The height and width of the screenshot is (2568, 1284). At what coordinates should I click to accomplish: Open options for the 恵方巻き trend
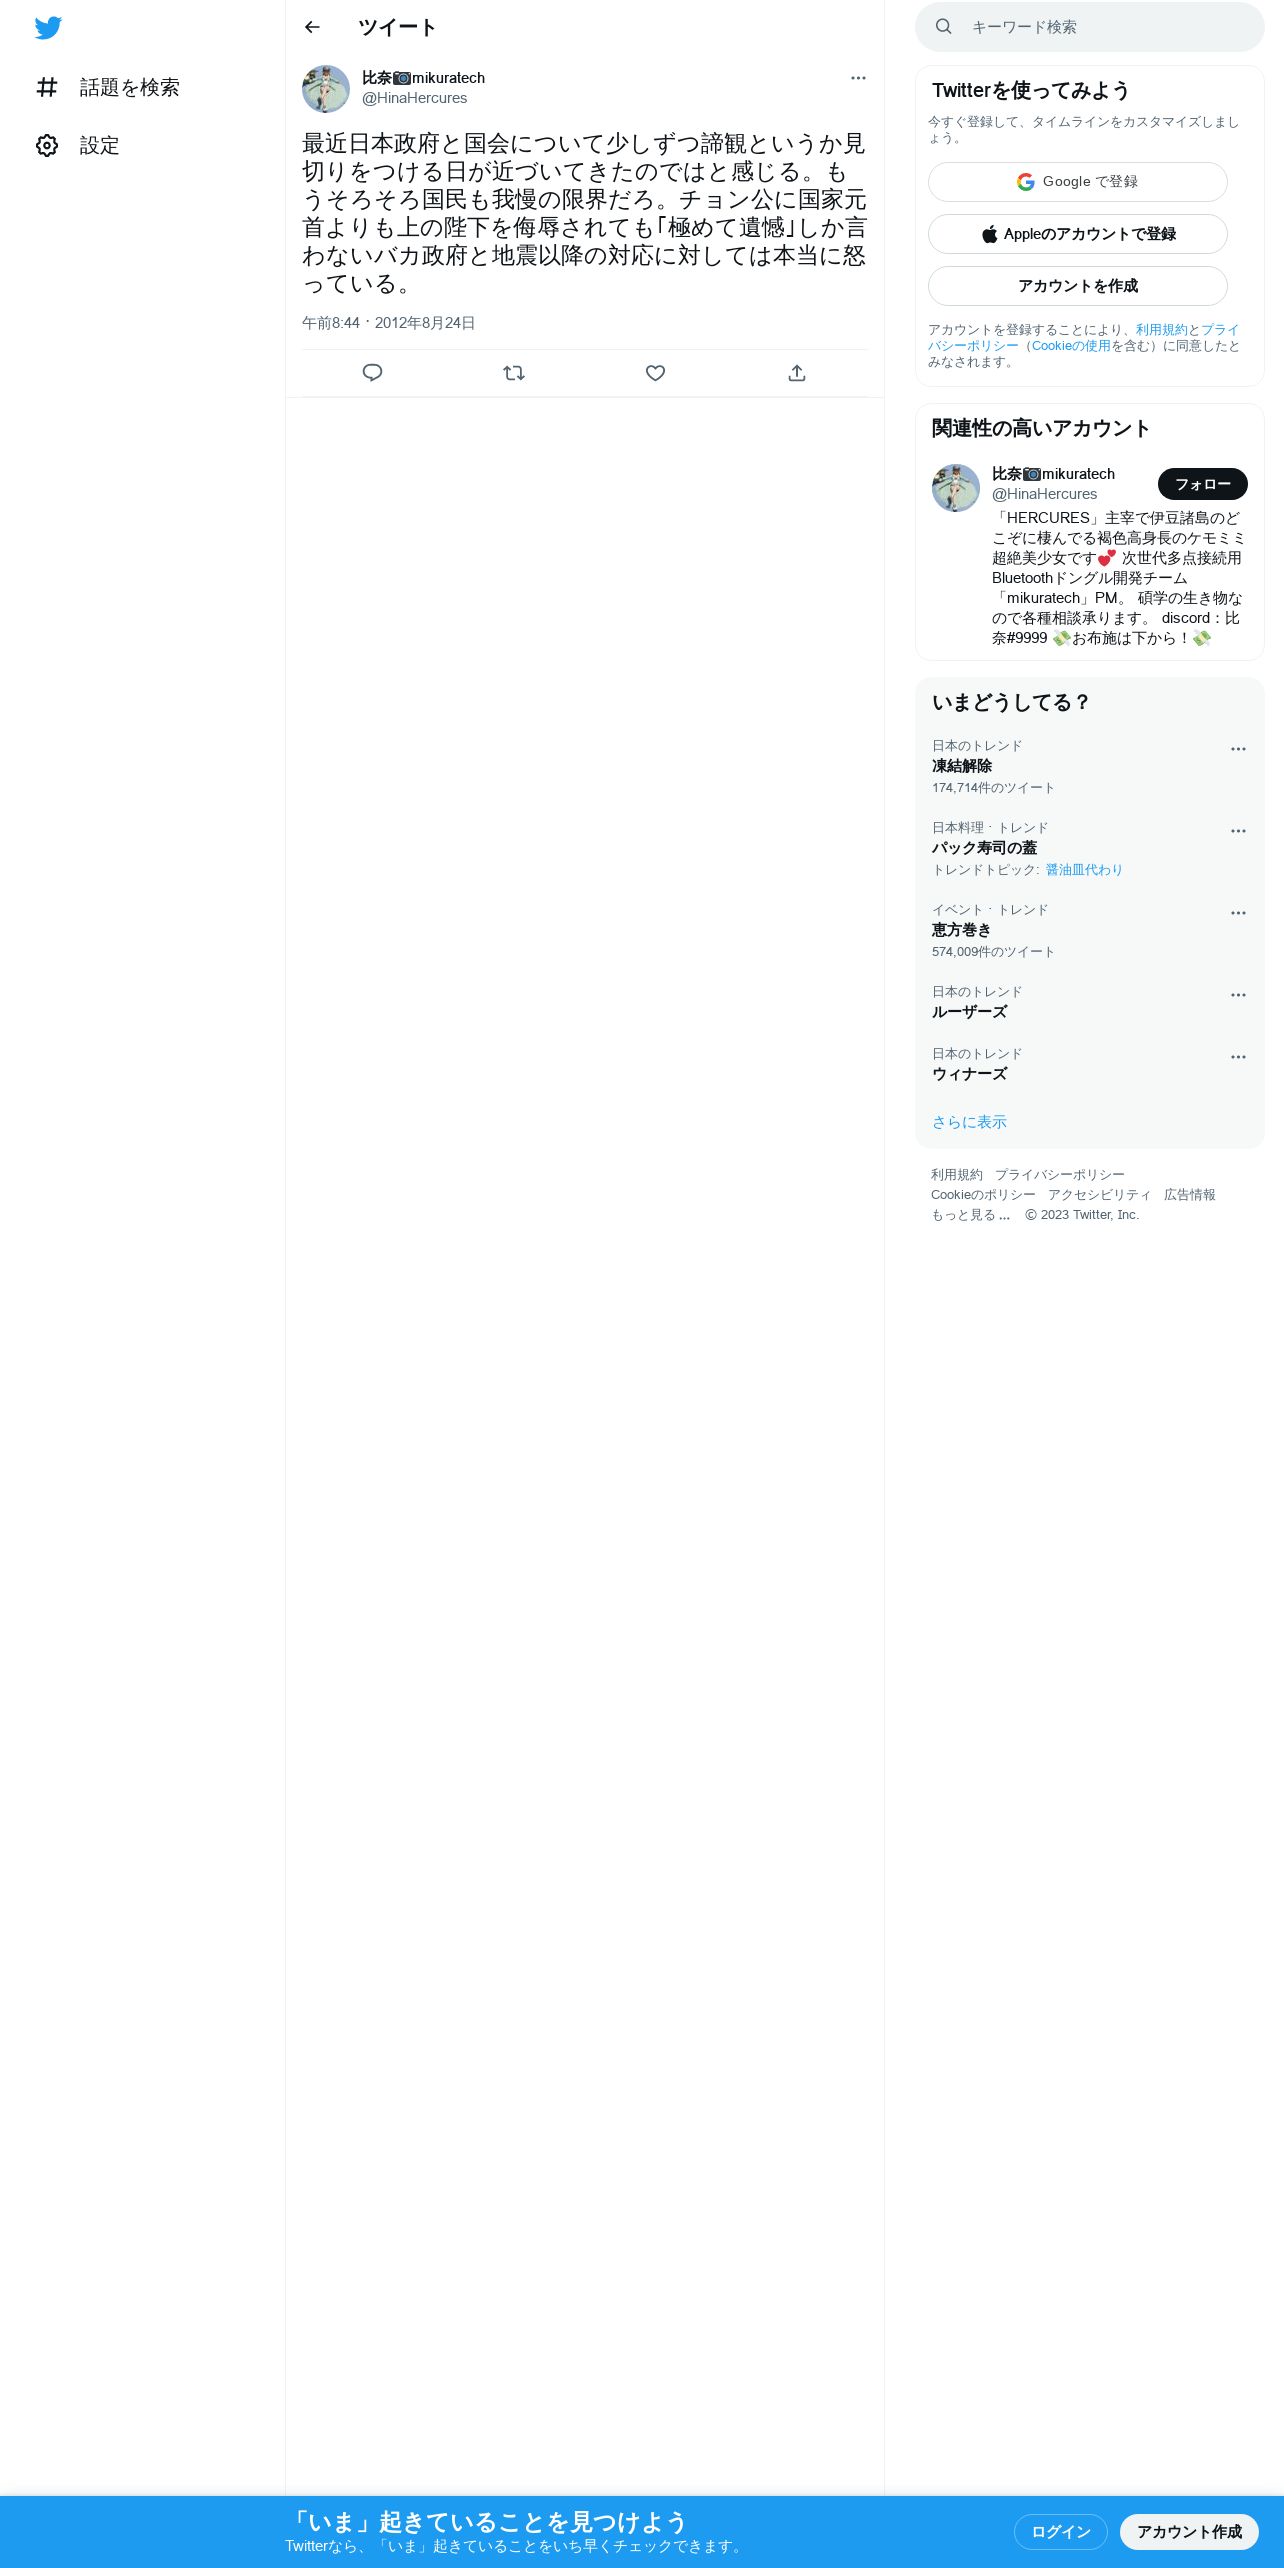[1238, 913]
